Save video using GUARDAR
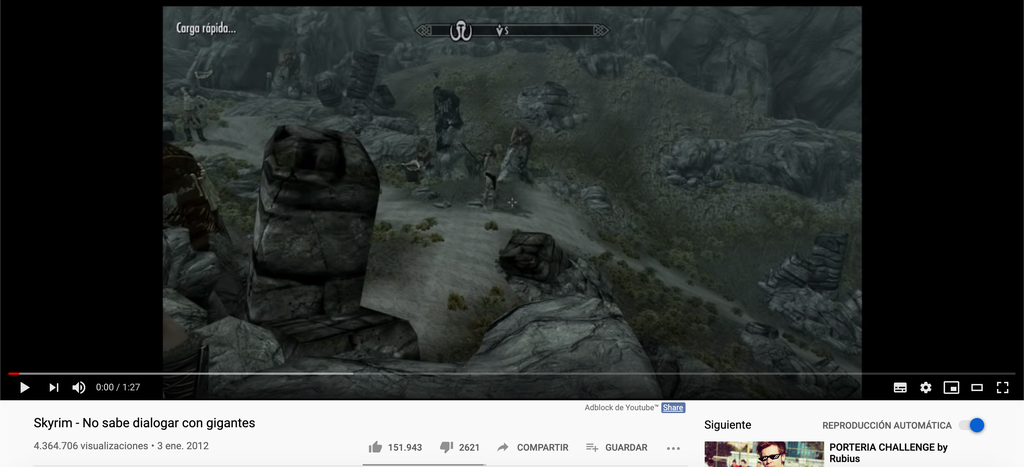Screen dimensions: 1024x467 click(x=616, y=447)
